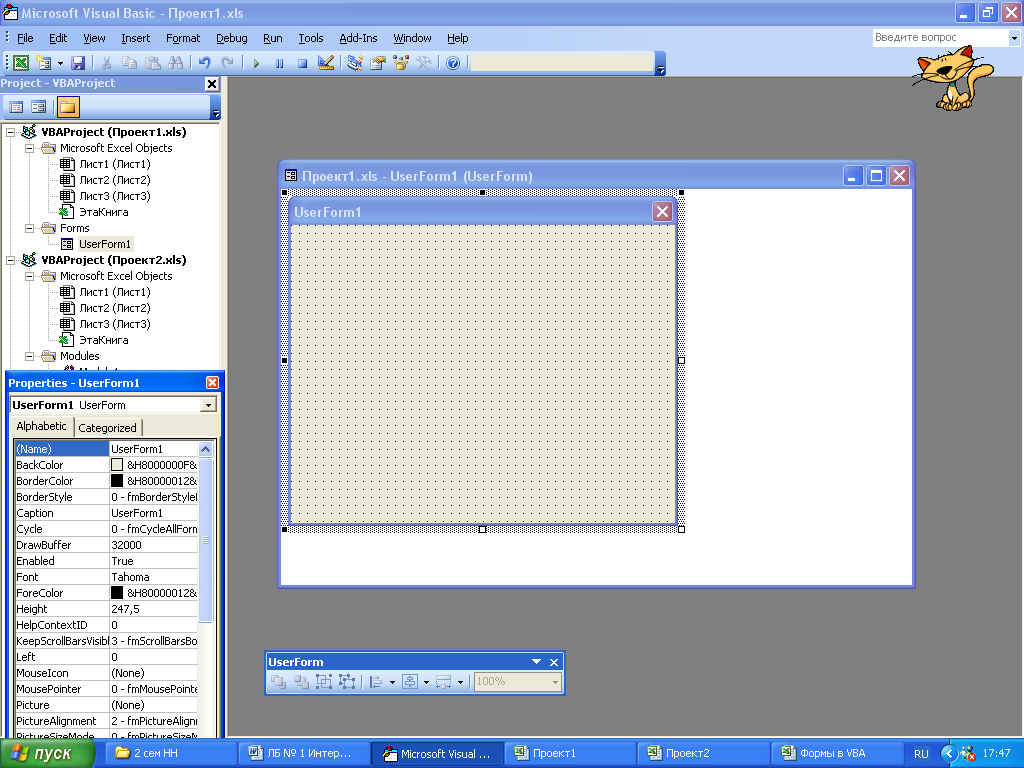Image resolution: width=1024 pixels, height=768 pixels.
Task: Open the 100% zoom combo box
Action: (517, 682)
